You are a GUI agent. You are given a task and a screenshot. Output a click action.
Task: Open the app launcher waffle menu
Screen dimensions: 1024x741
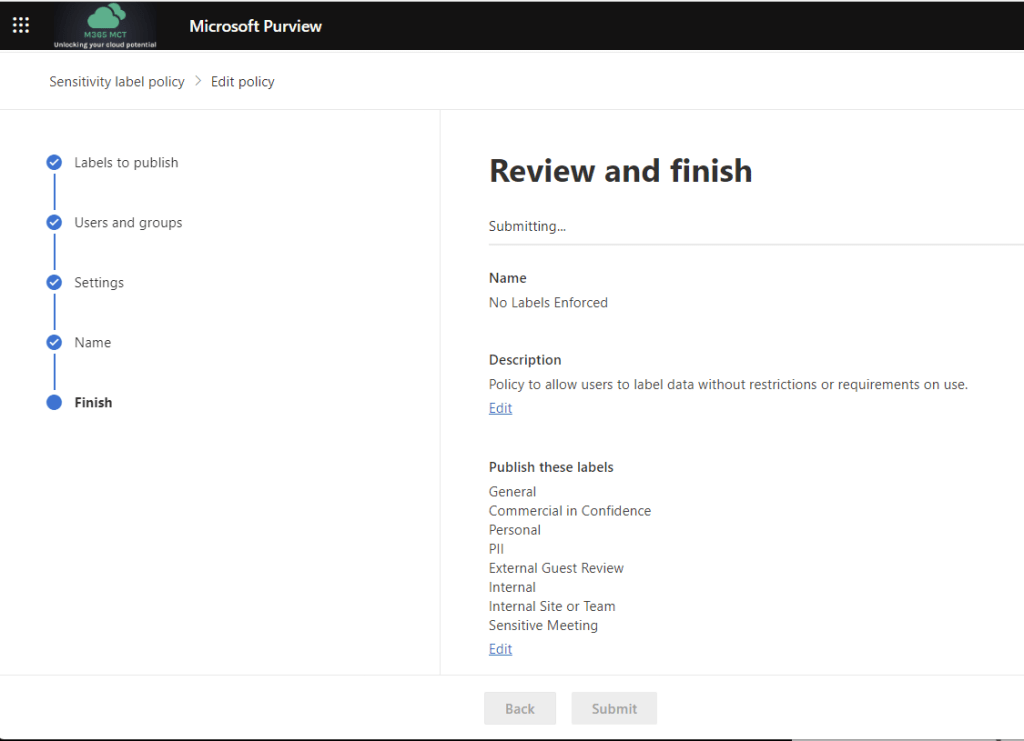21,25
